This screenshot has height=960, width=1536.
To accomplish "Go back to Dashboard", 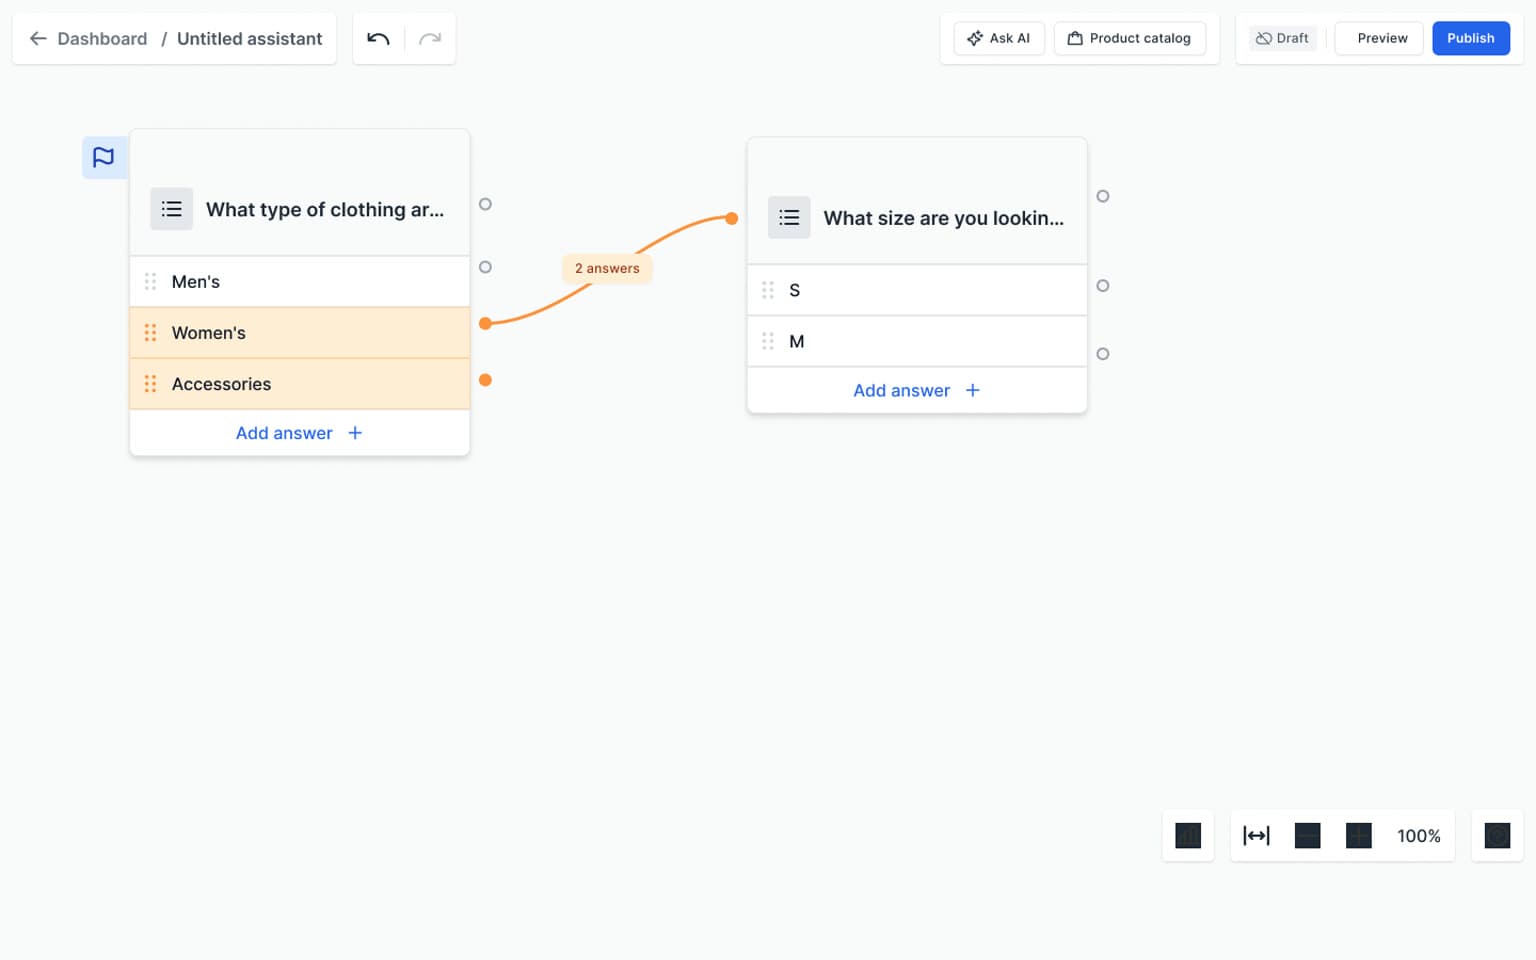I will (x=102, y=39).
